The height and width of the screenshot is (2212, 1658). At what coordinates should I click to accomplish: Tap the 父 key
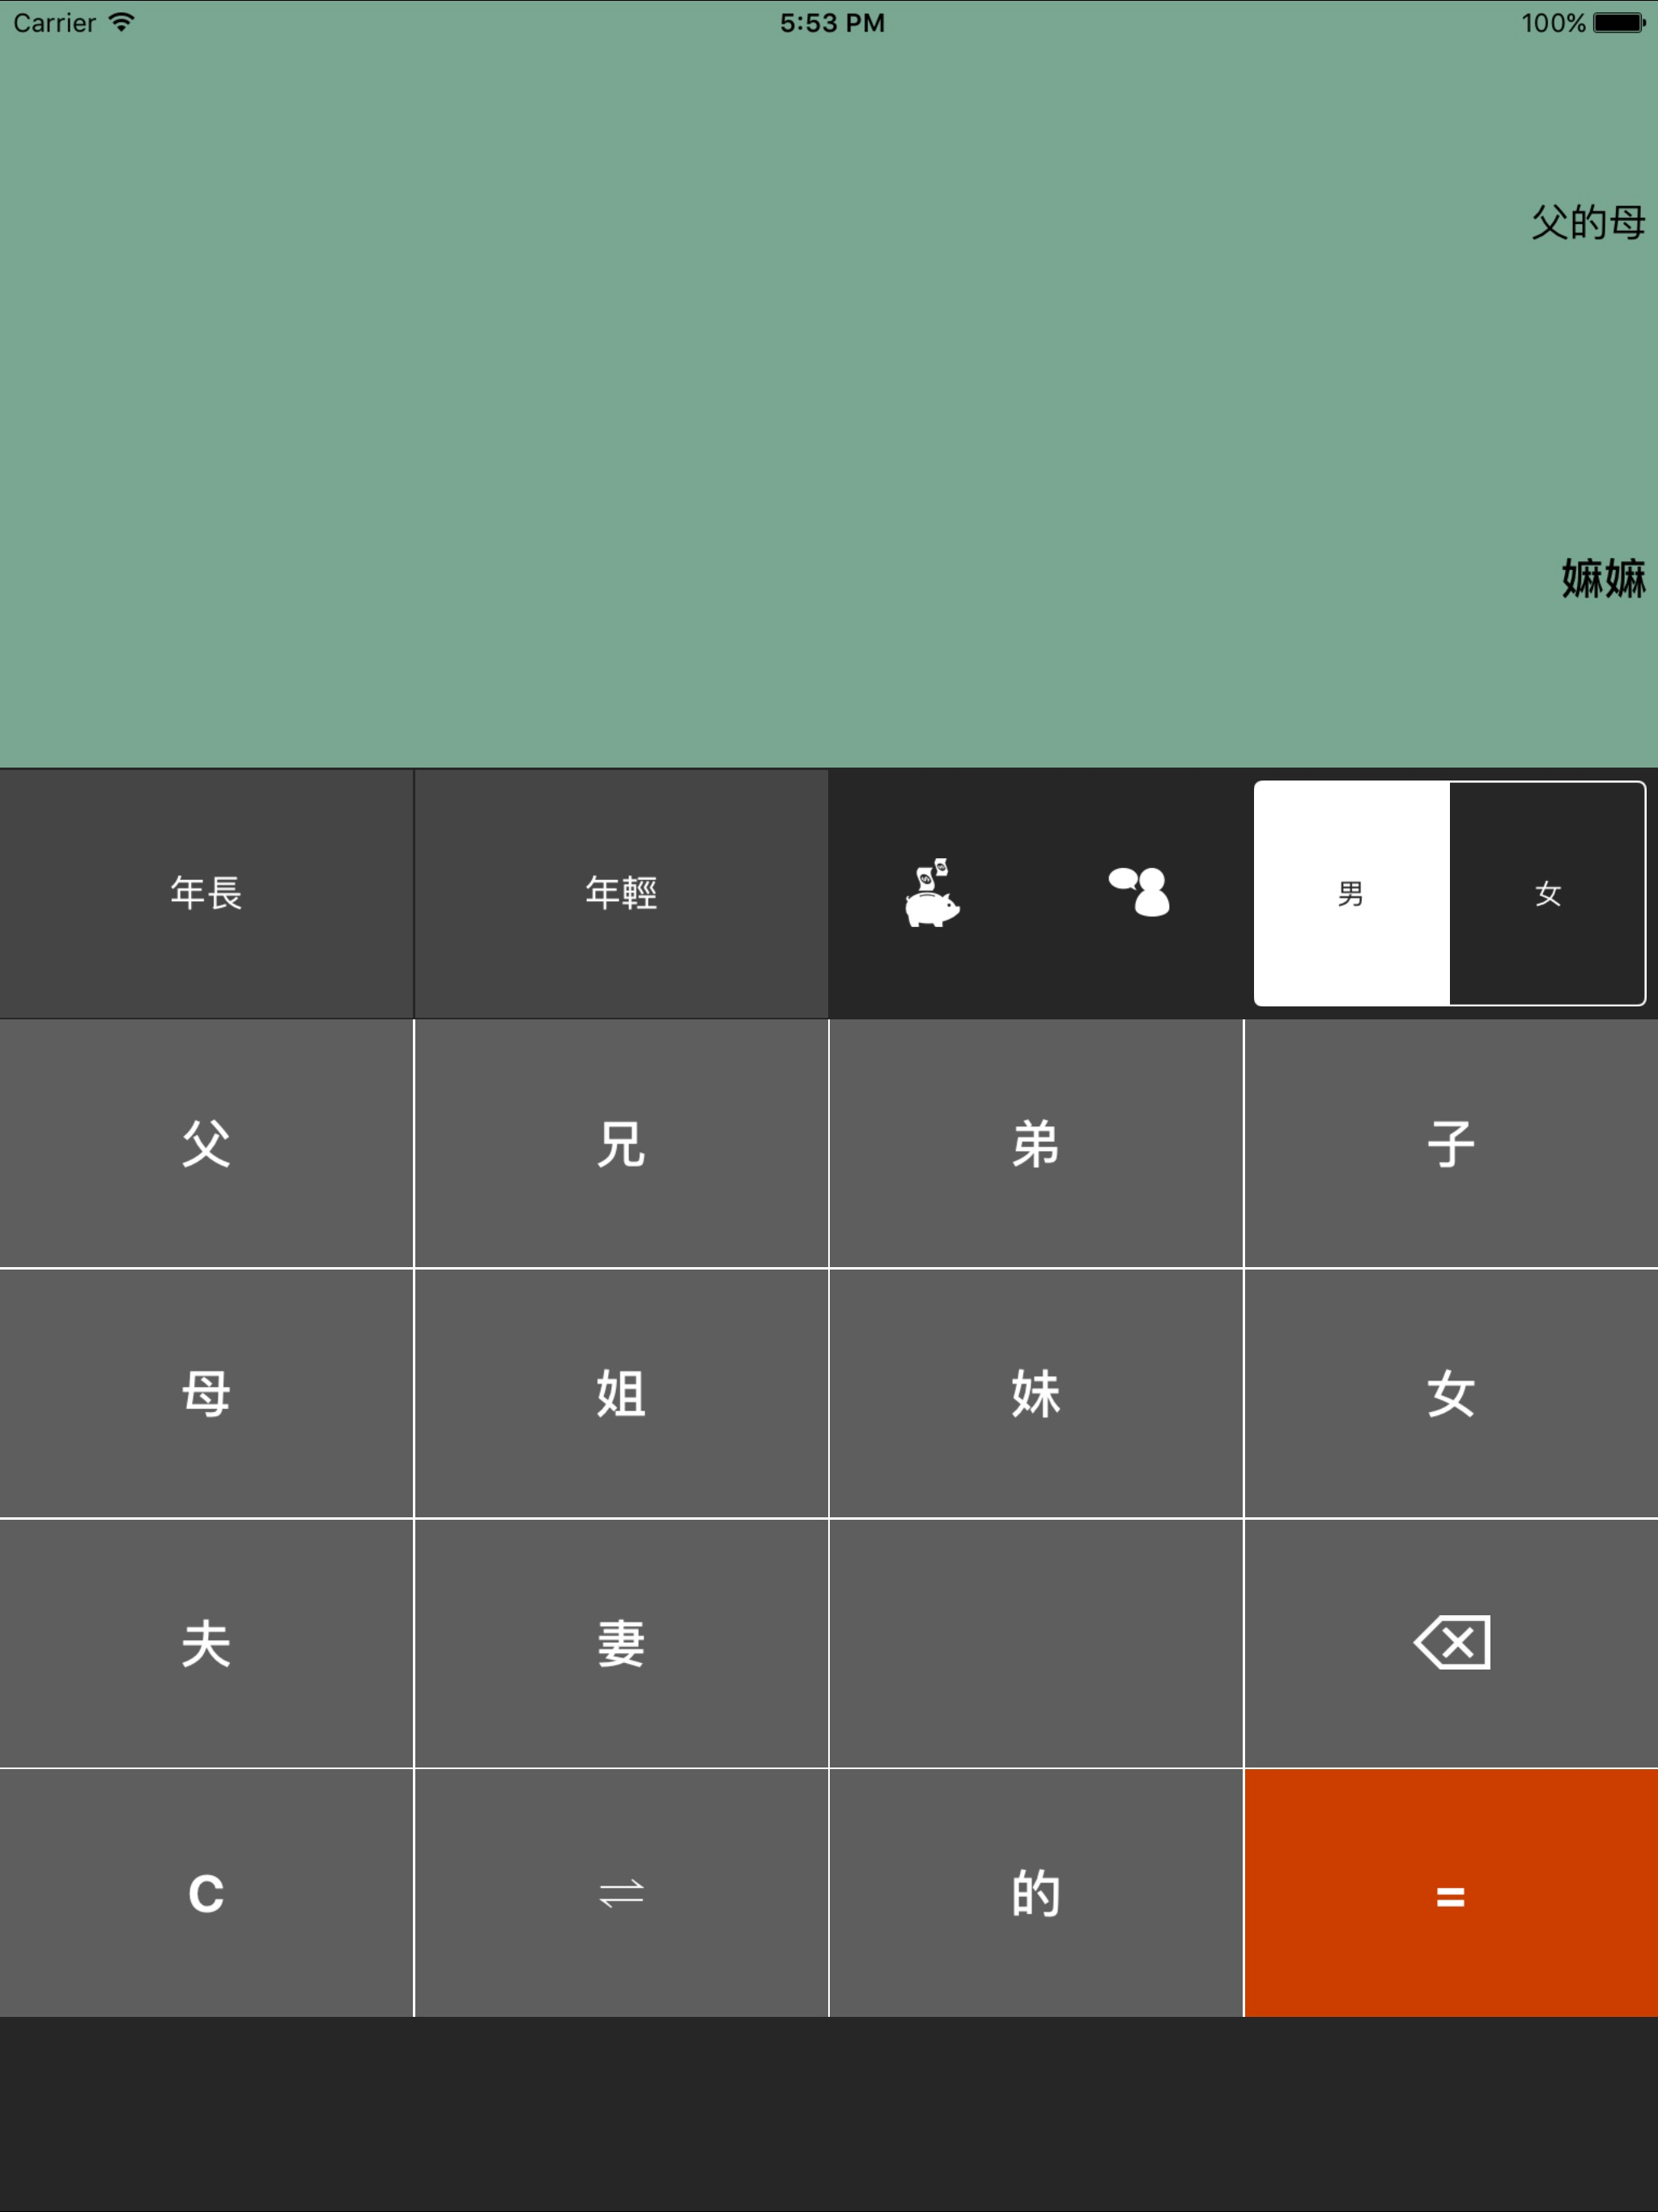coord(206,1143)
